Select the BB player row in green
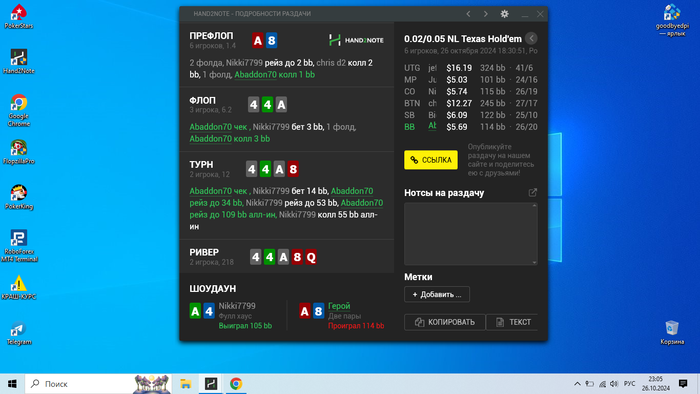This screenshot has width=700, height=394. pos(471,127)
